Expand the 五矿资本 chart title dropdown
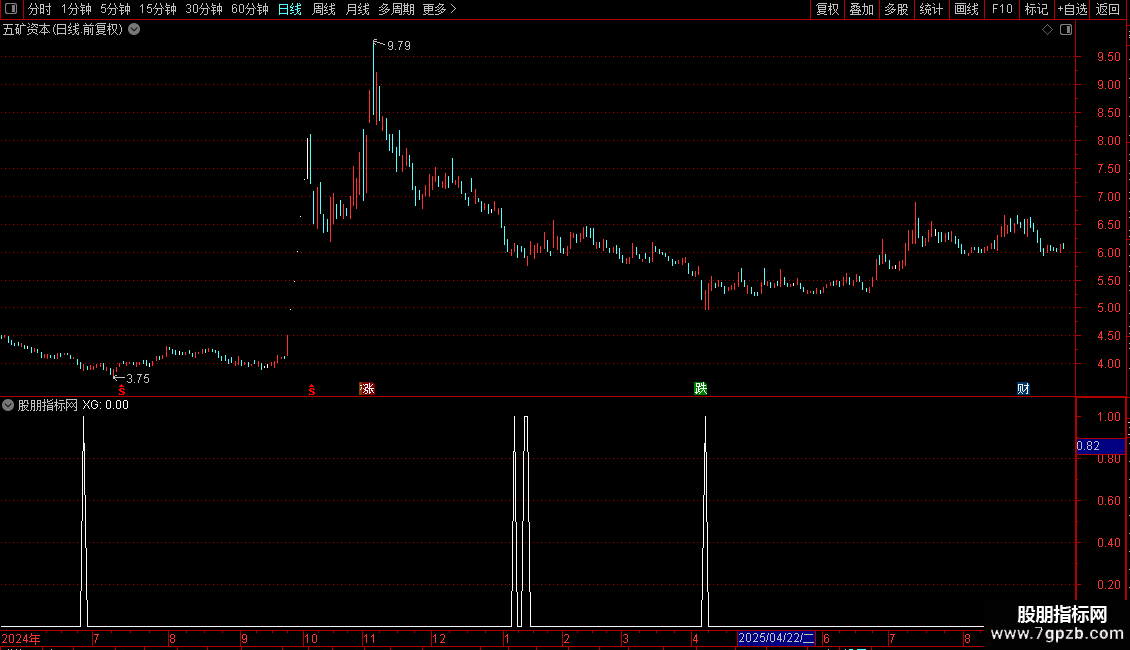Screen dimensions: 1130x650 [x=134, y=30]
